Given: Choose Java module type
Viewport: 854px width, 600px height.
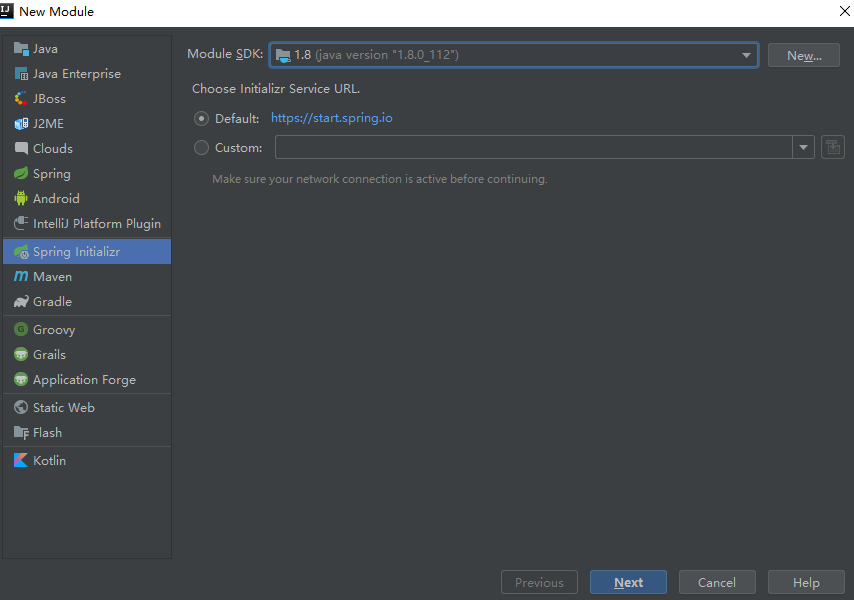Looking at the screenshot, I should click(x=87, y=49).
